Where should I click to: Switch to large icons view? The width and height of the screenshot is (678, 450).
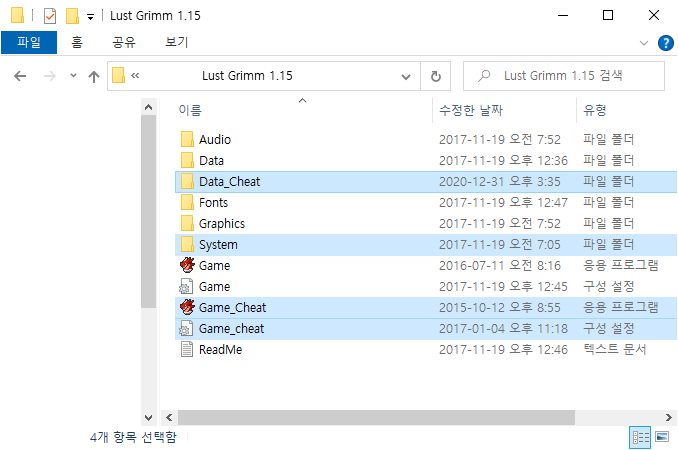[661, 437]
